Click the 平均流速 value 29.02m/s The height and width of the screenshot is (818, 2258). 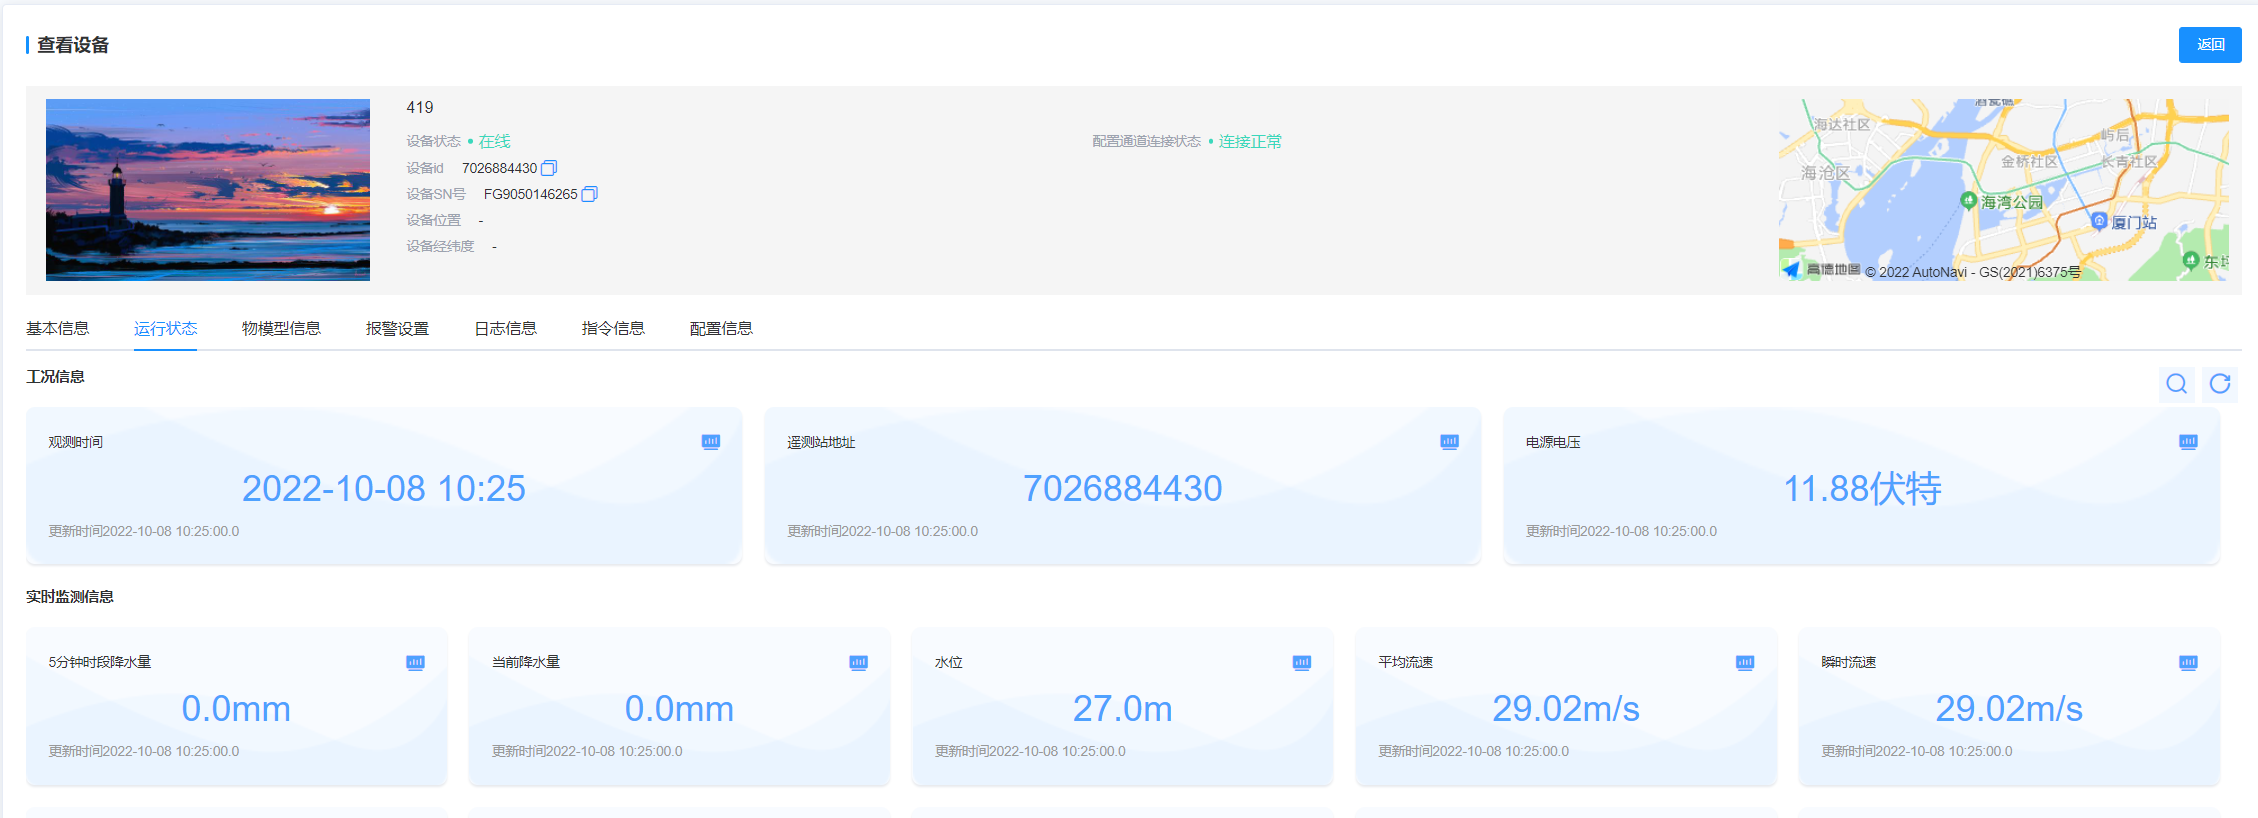(x=1566, y=708)
